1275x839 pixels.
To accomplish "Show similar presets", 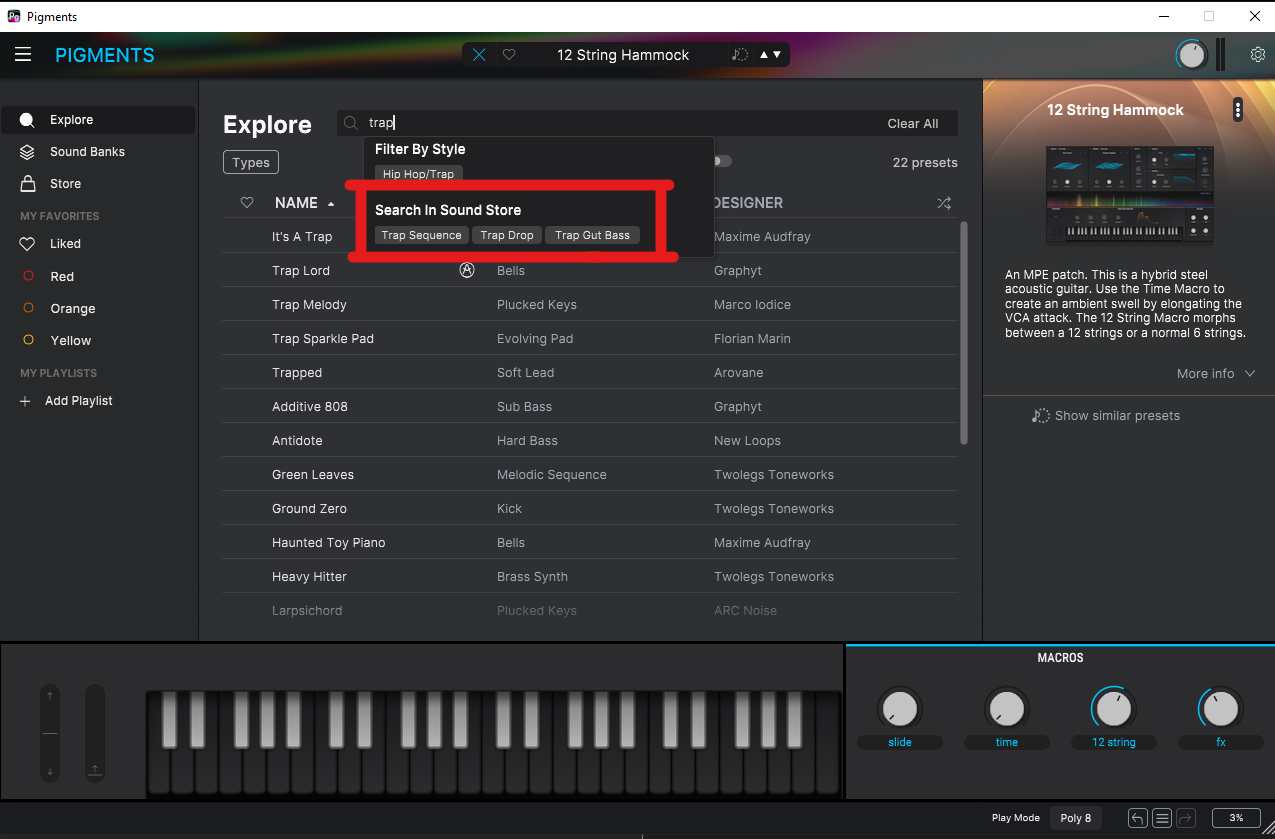I will [1106, 415].
